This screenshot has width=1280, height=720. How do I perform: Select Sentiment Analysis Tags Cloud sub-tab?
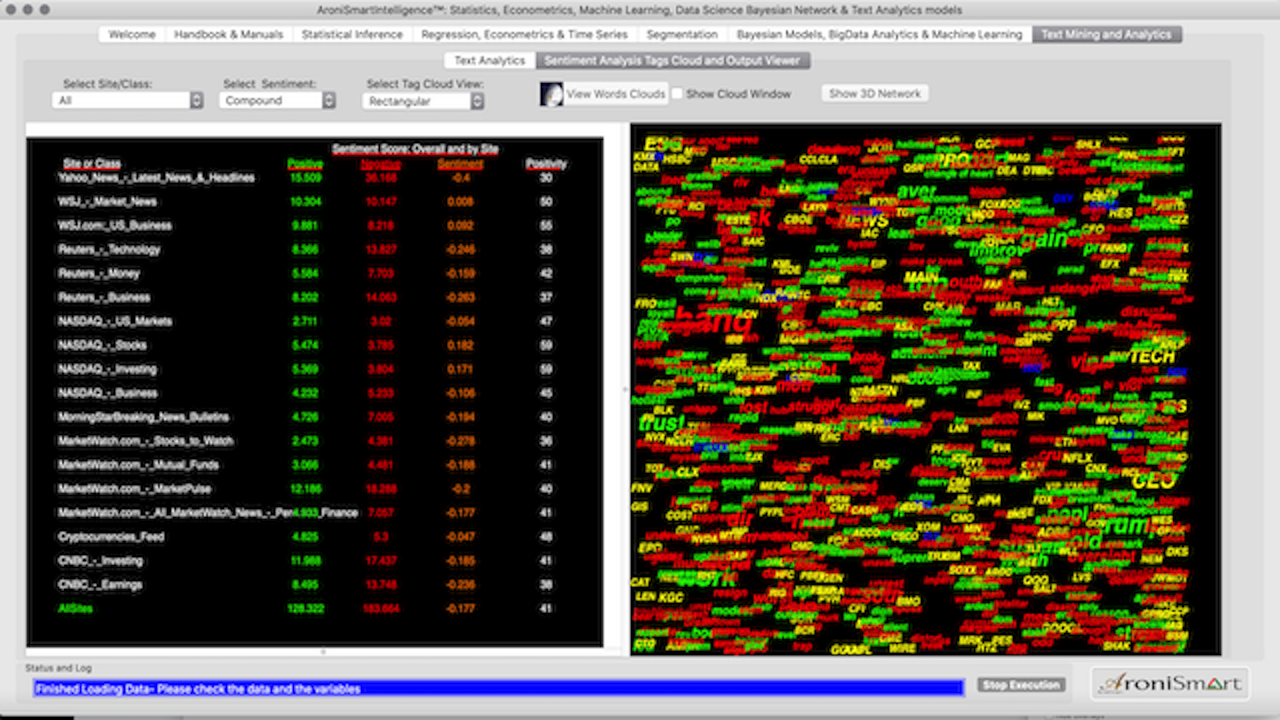(672, 60)
